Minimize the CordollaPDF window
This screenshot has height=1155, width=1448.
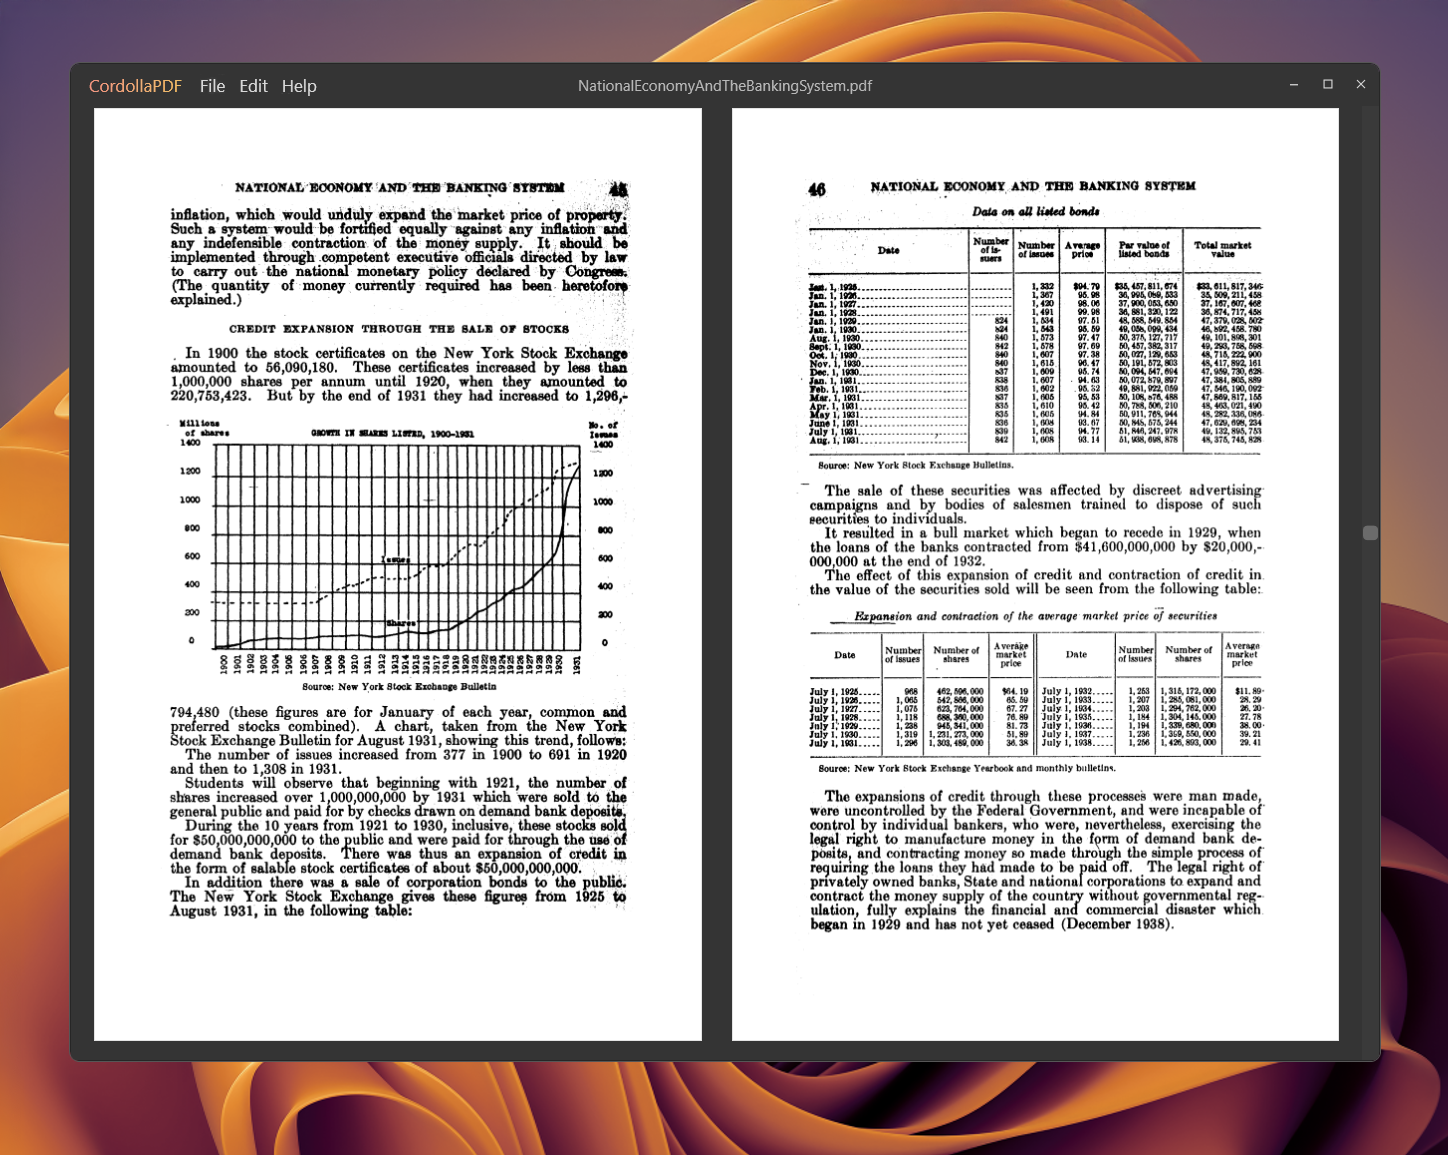pyautogui.click(x=1293, y=84)
